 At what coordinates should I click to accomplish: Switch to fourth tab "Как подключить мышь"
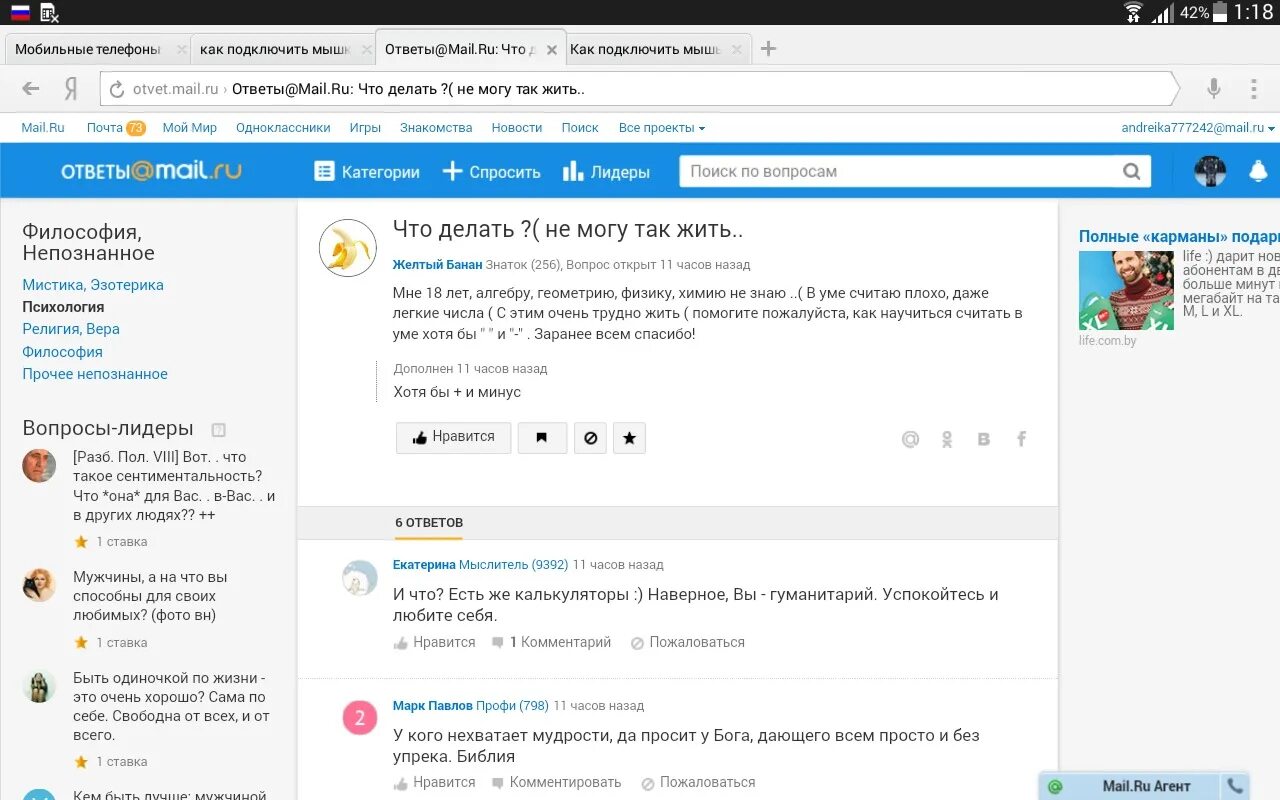click(646, 49)
